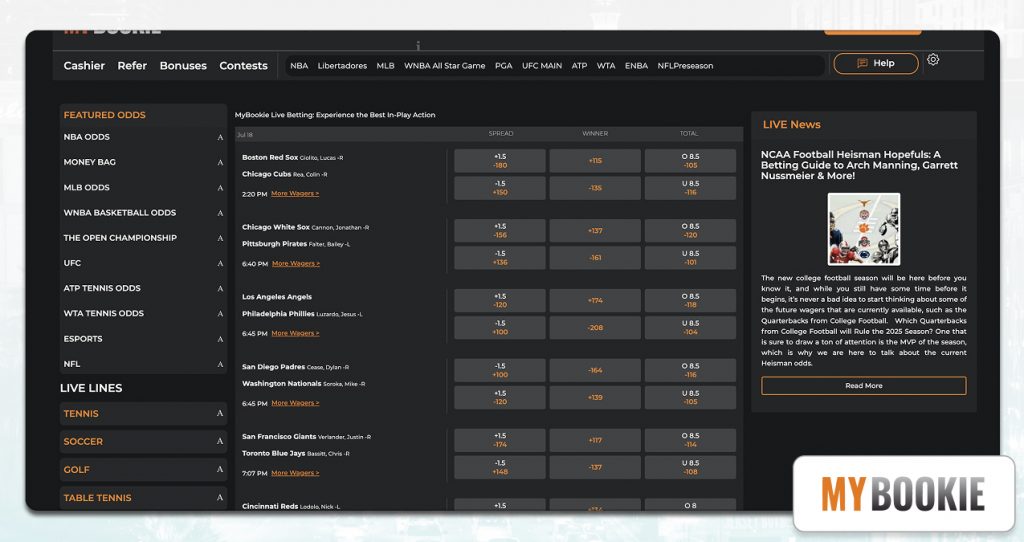Image resolution: width=1024 pixels, height=542 pixels.
Task: Pick White Sox game over 8.5 -120
Action: pyautogui.click(x=690, y=231)
